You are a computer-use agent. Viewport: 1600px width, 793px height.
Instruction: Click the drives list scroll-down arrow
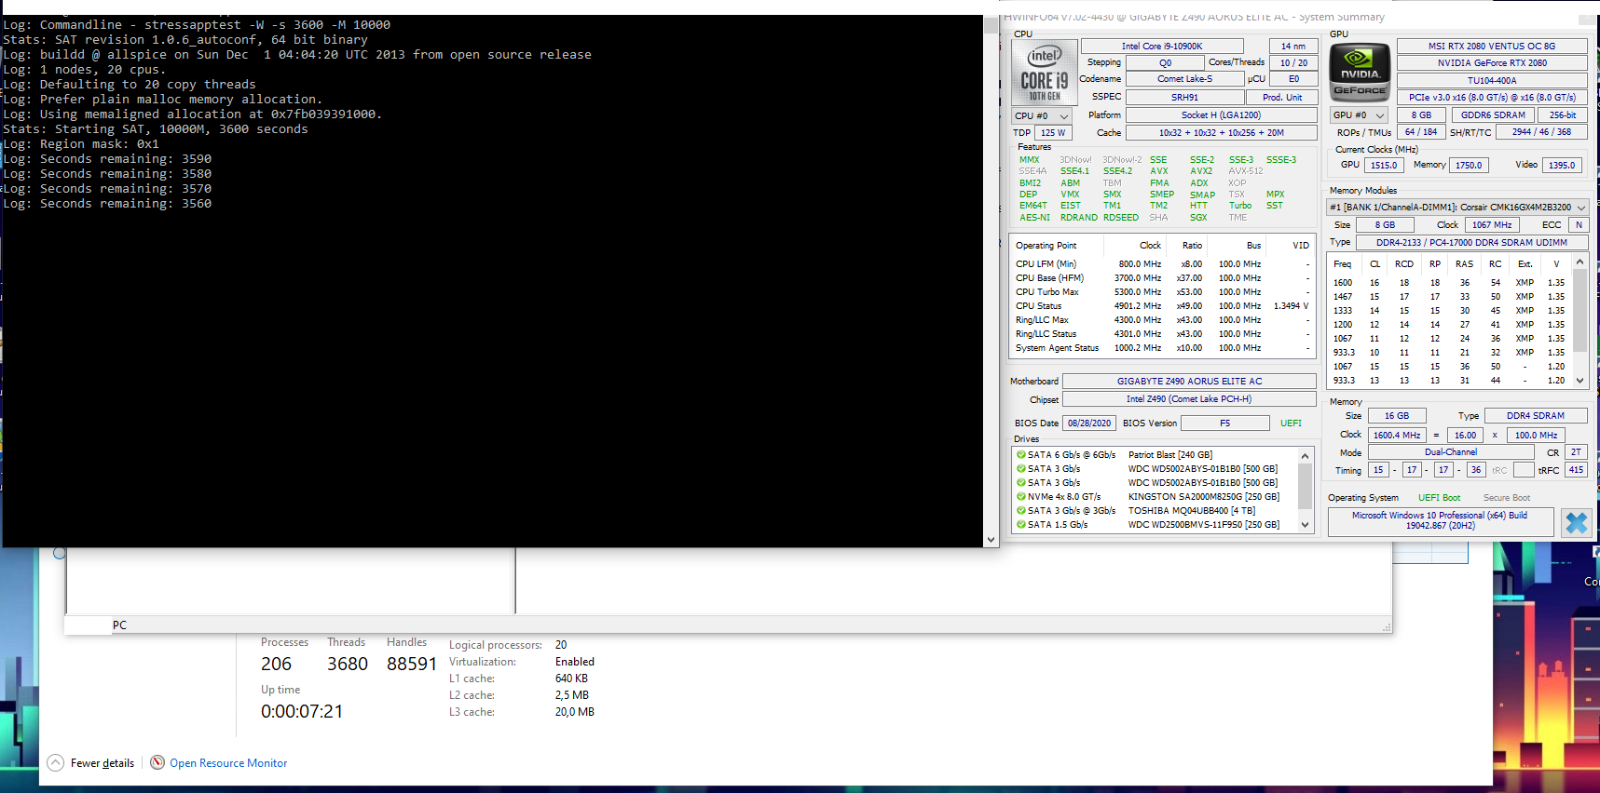point(1304,524)
